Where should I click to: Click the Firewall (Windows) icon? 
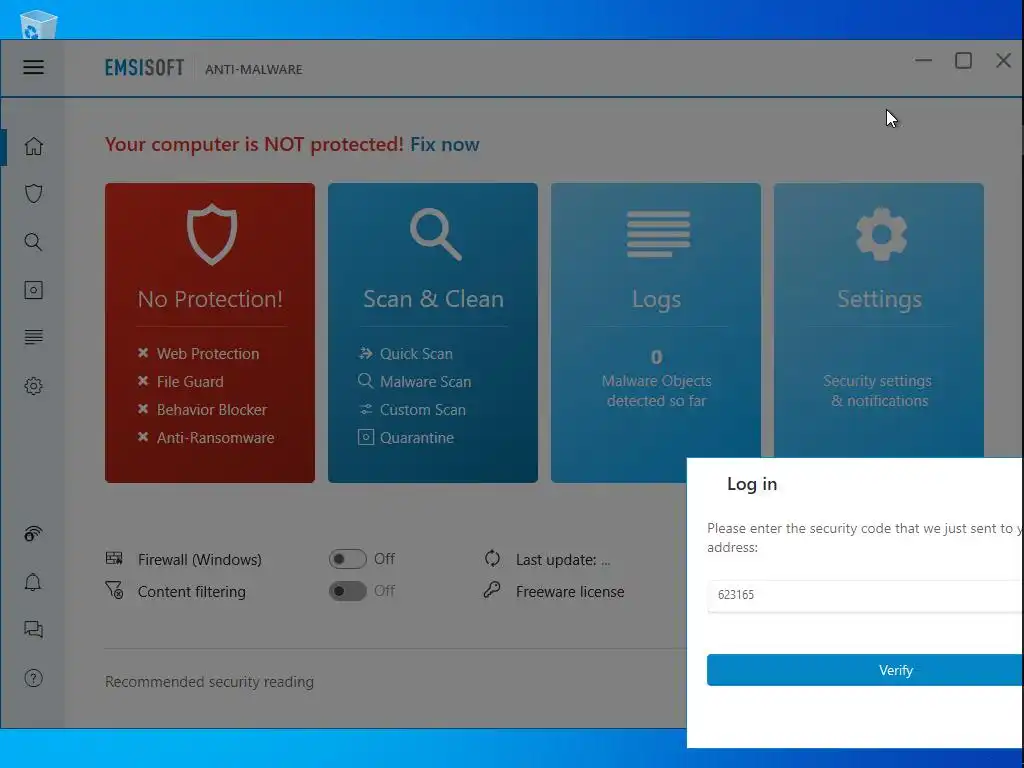114,558
